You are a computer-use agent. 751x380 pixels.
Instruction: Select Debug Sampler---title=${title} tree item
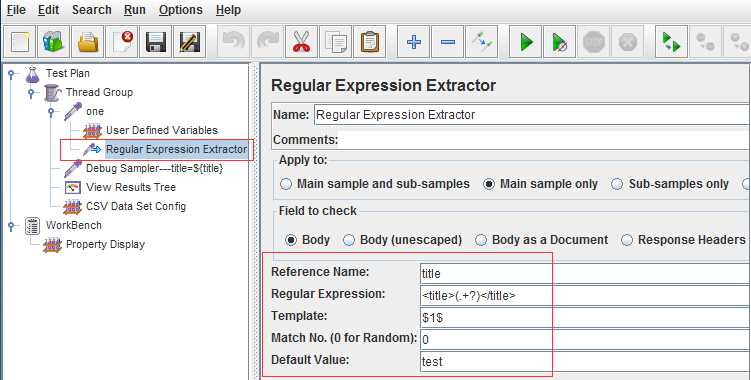[154, 168]
